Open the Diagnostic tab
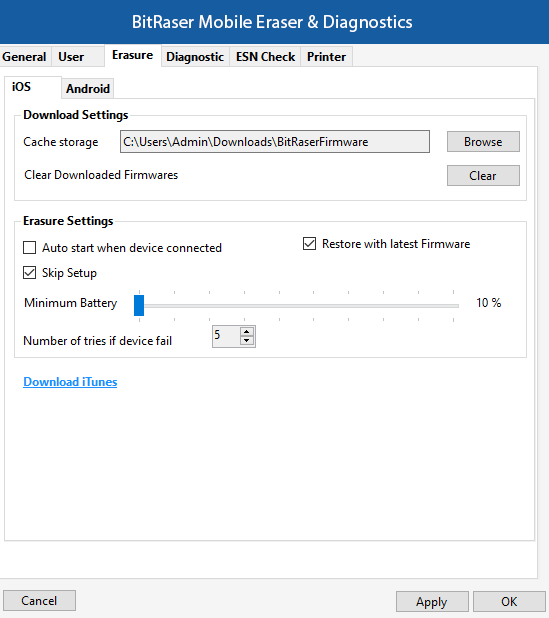This screenshot has width=549, height=618. [195, 57]
